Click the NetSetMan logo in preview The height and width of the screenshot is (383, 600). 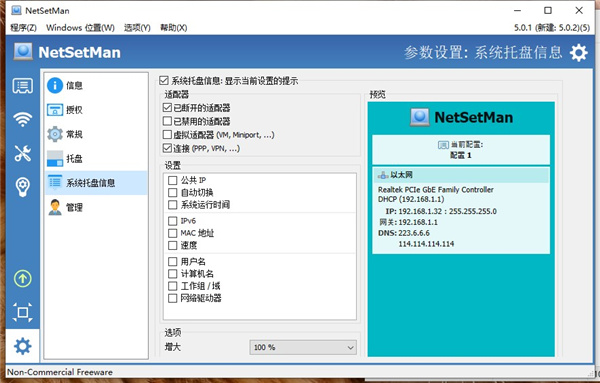pyautogui.click(x=461, y=117)
